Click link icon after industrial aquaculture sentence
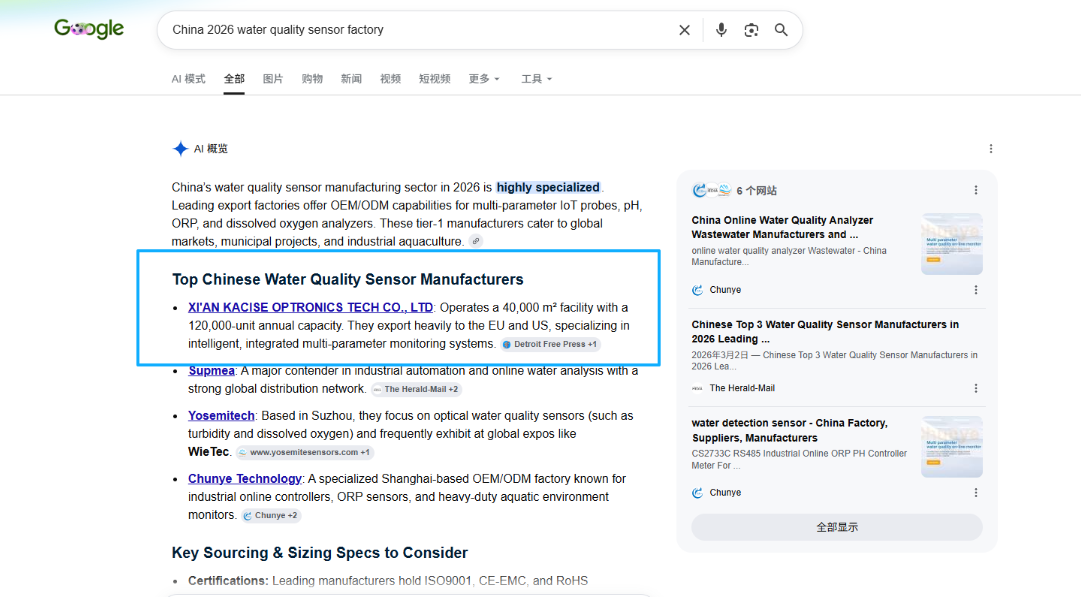 point(476,241)
